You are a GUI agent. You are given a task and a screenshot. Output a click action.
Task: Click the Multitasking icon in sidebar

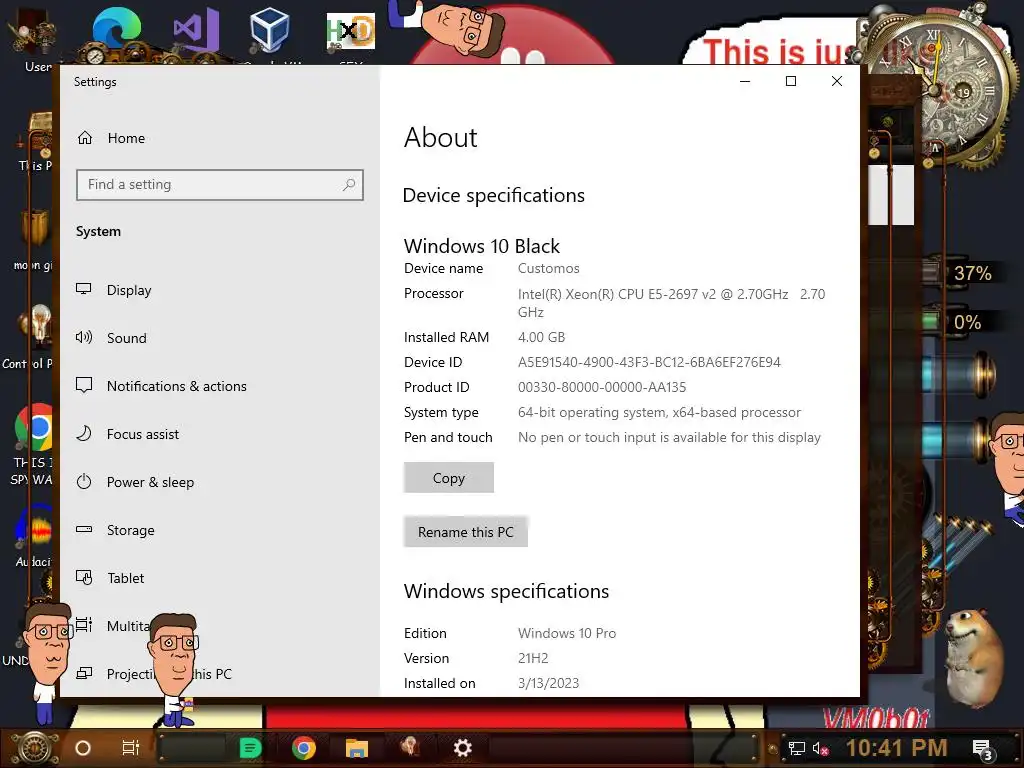[x=84, y=625]
